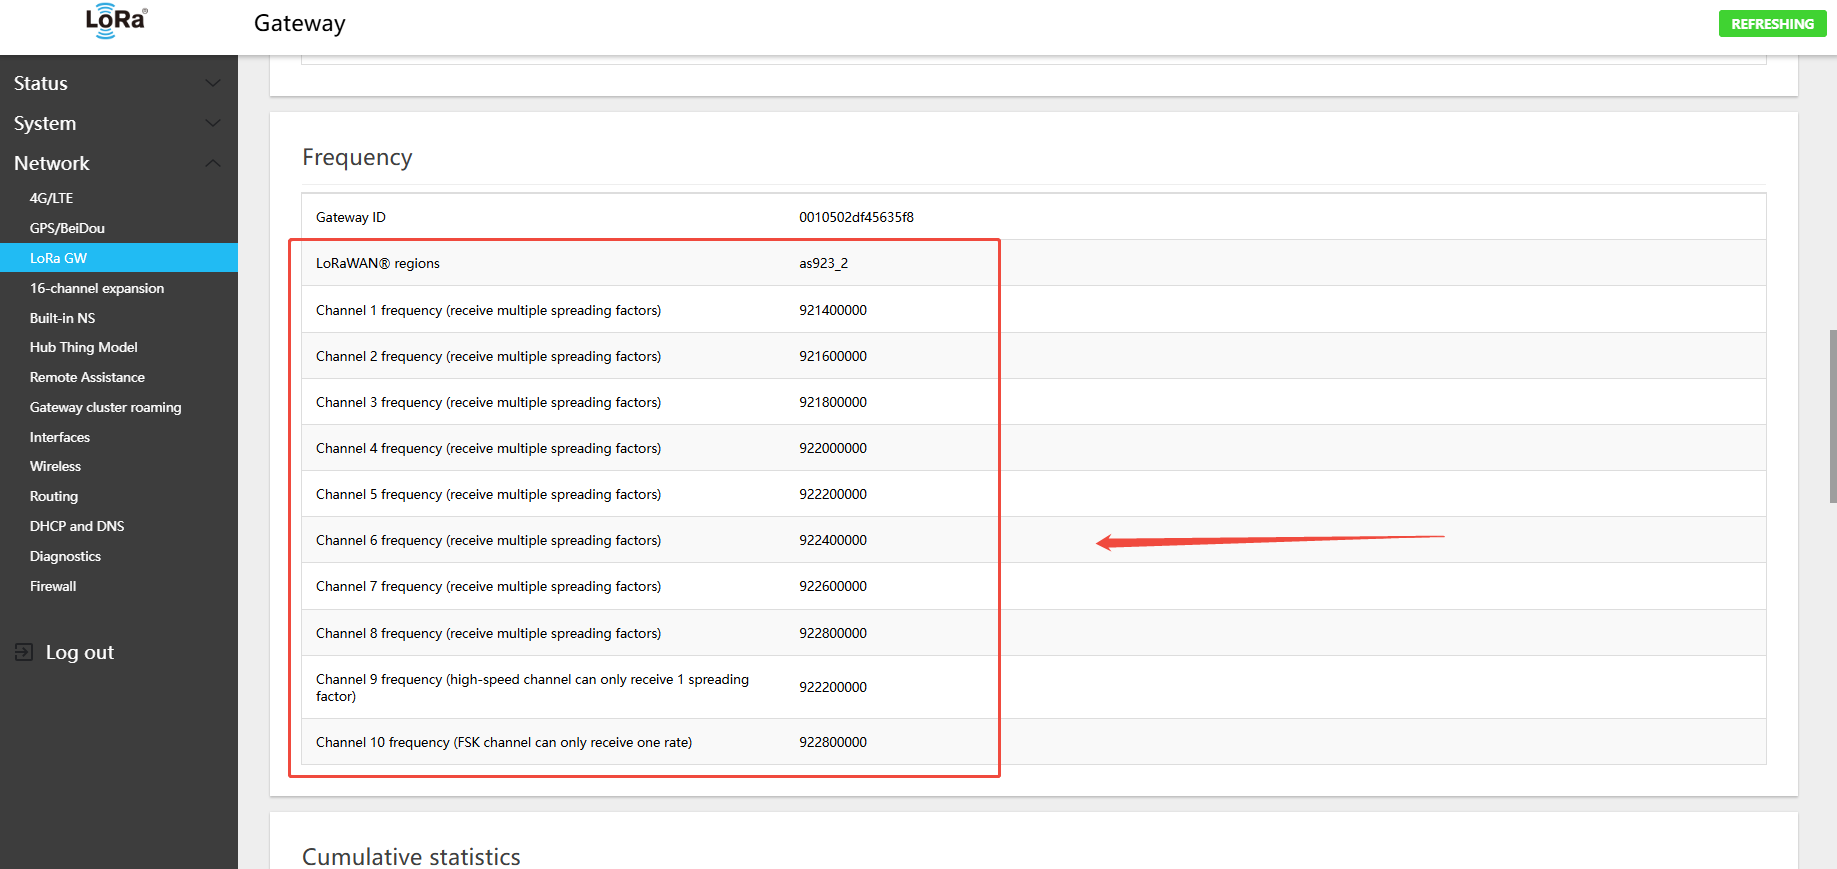Screen dimensions: 1837x869
Task: Open the Firewall page
Action: [53, 586]
